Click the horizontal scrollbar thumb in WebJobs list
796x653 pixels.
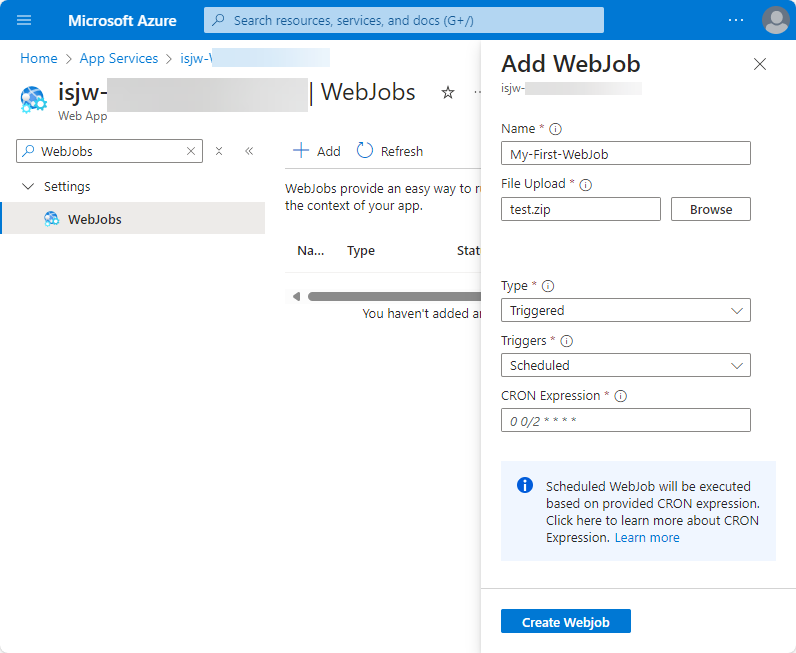pos(394,297)
